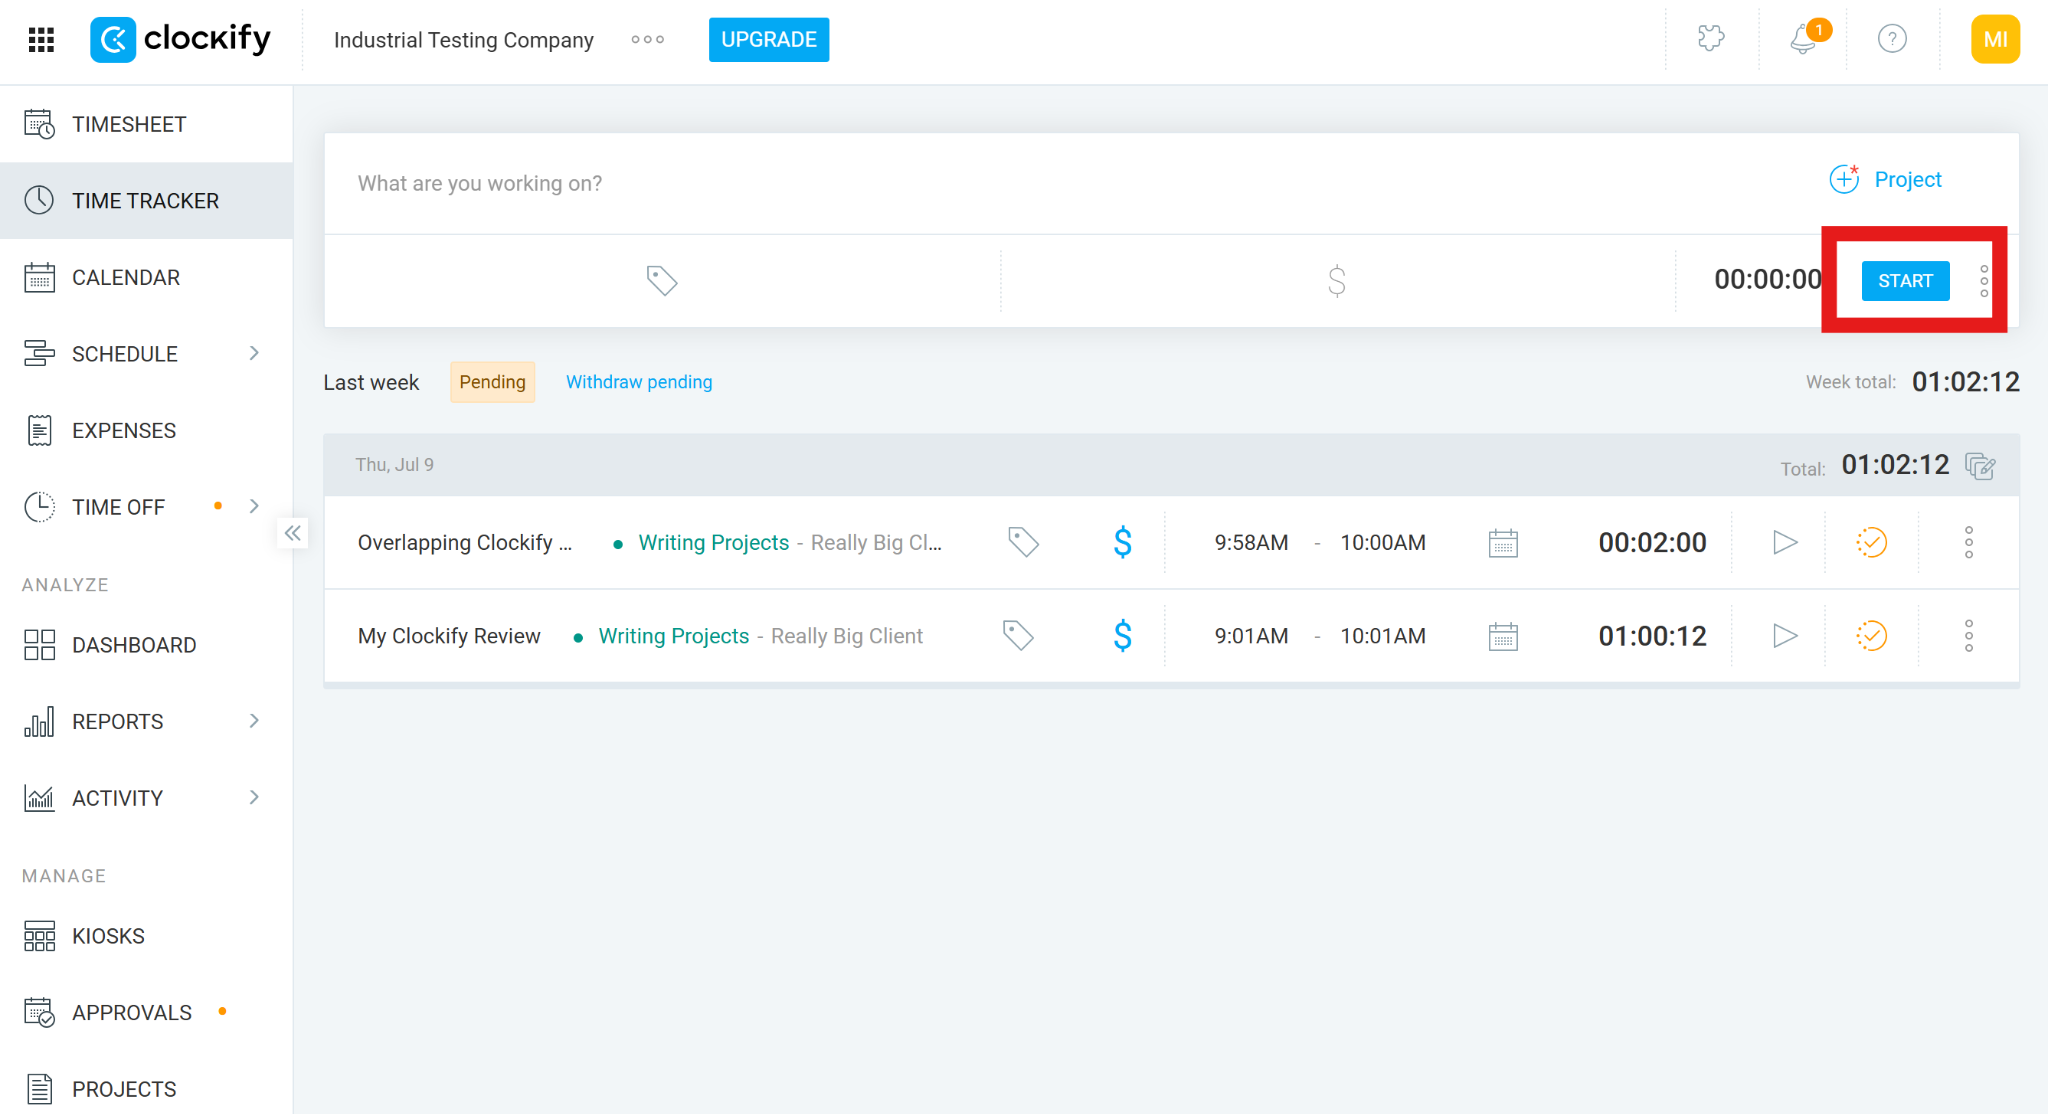This screenshot has width=2048, height=1114.
Task: Add a Project to the new entry
Action: pyautogui.click(x=1886, y=180)
